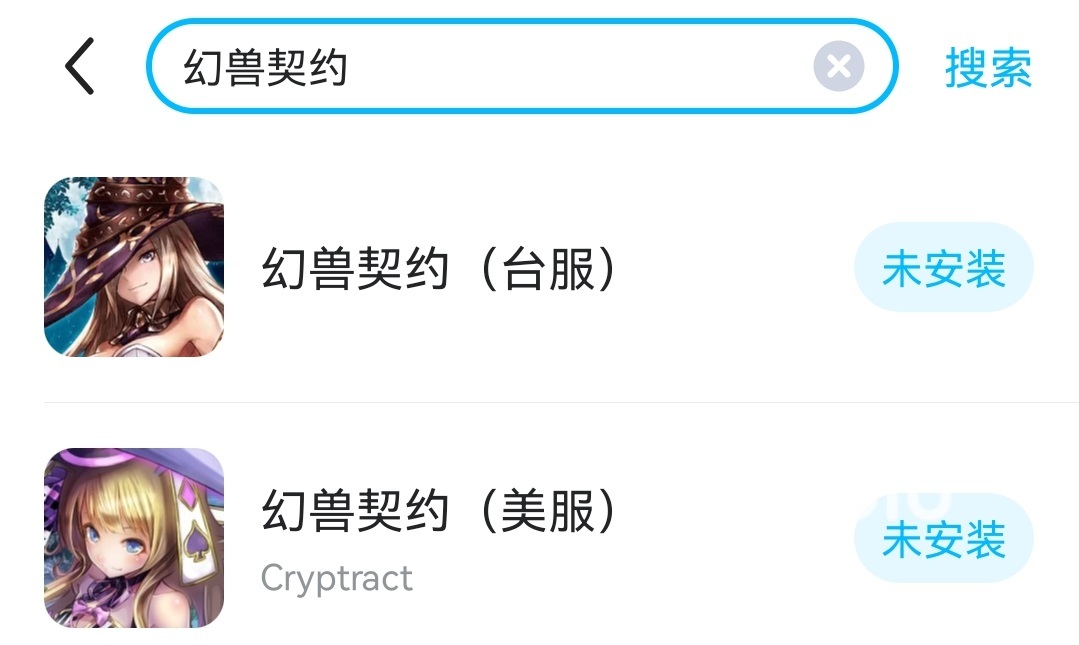
Task: Install the US server Cryptract game
Action: 943,540
